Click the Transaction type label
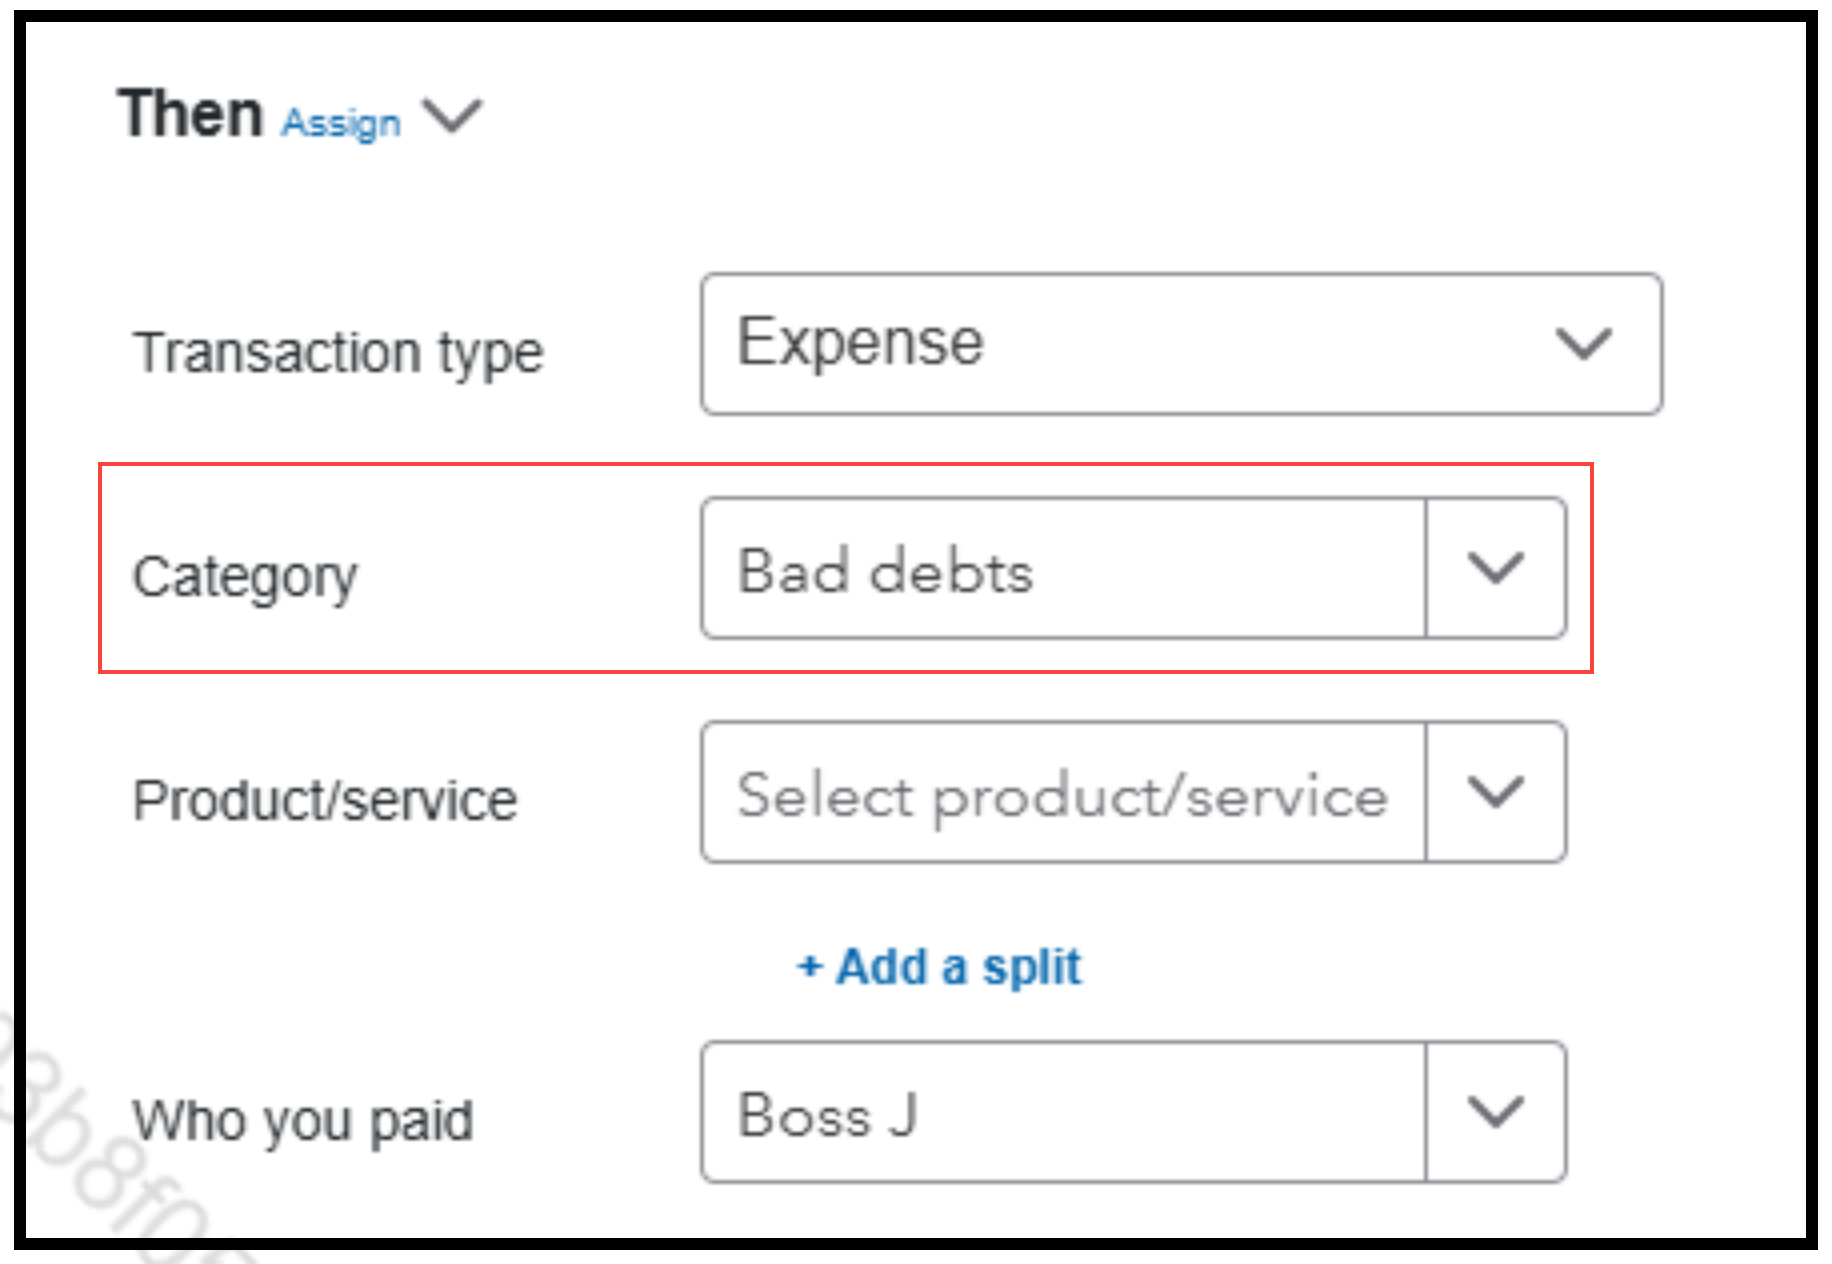The width and height of the screenshot is (1832, 1264). [x=338, y=352]
